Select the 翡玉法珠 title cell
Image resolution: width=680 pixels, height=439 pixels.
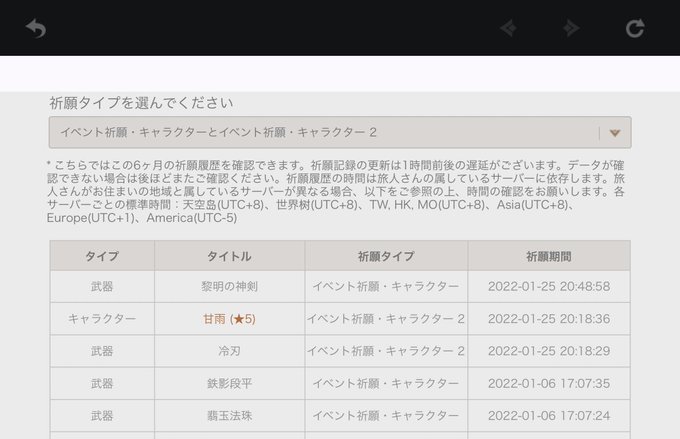[229, 416]
